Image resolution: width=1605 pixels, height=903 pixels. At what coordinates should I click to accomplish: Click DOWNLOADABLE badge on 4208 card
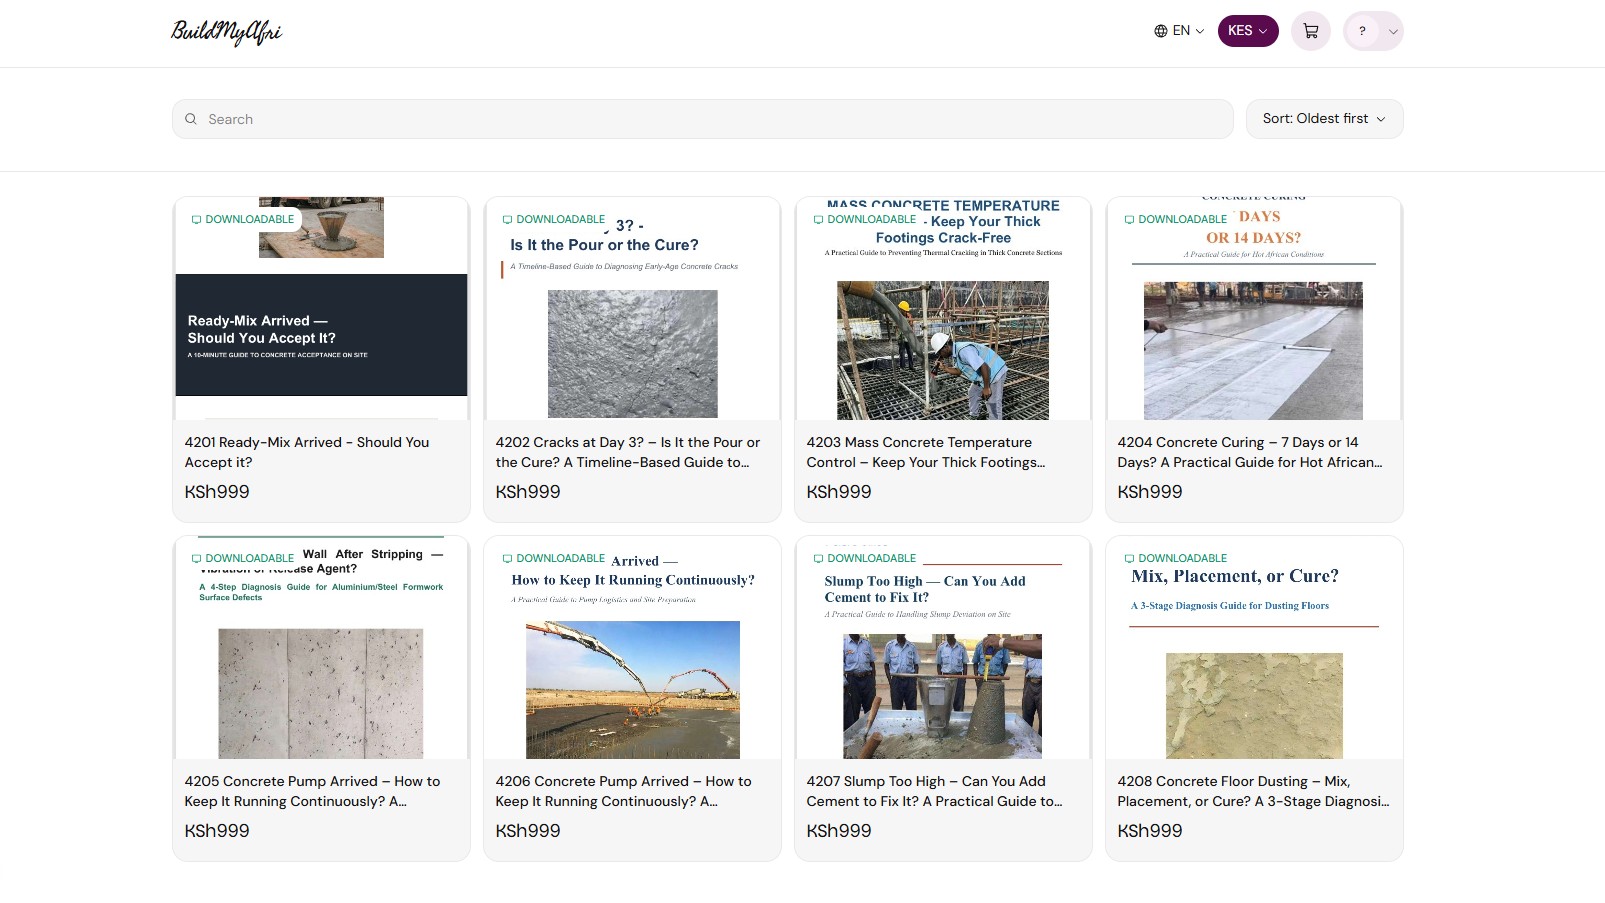pos(1176,558)
